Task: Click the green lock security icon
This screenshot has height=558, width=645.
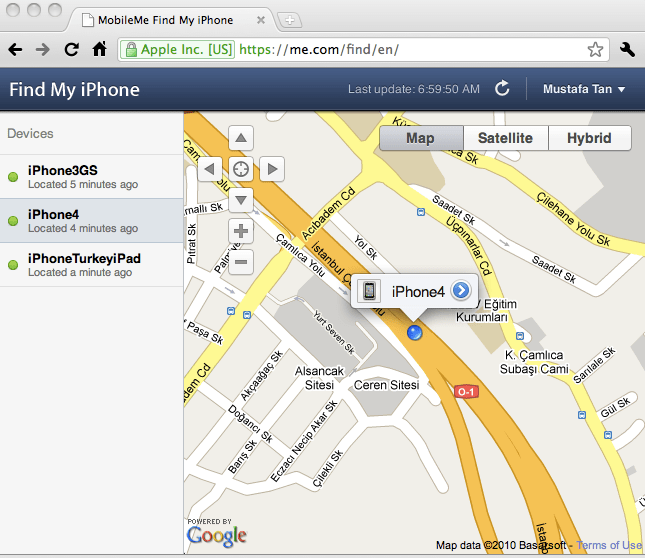Action: (131, 50)
